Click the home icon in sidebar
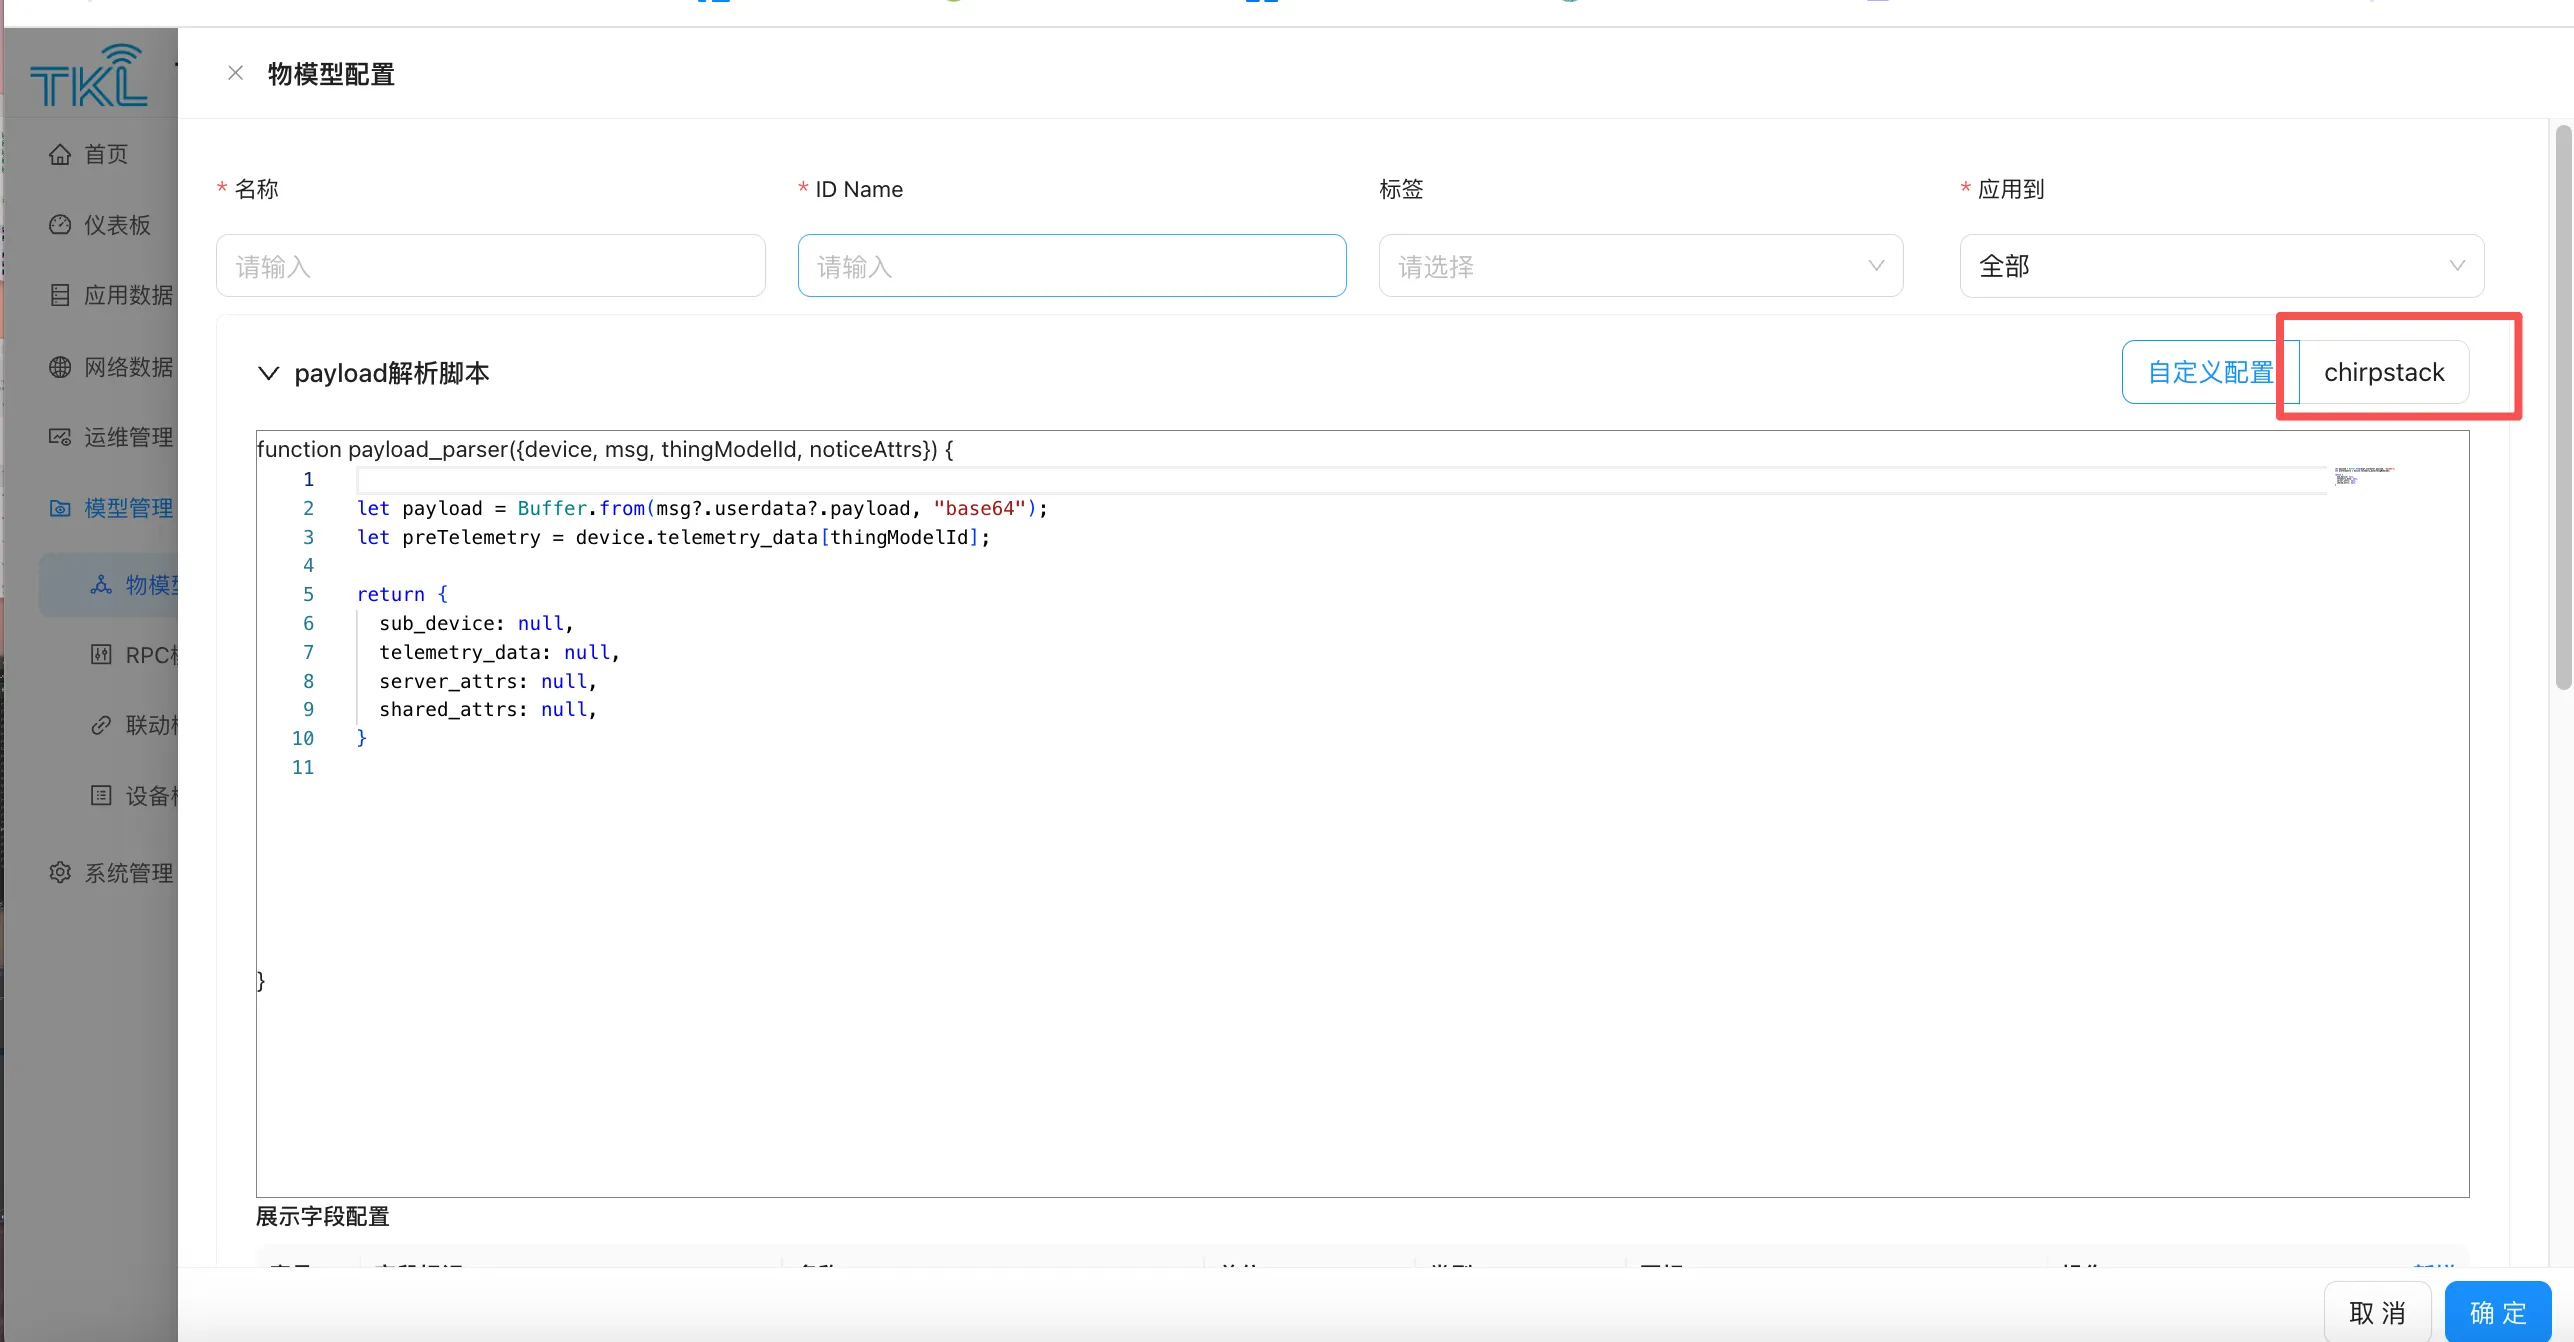This screenshot has height=1342, width=2574. pos(60,154)
